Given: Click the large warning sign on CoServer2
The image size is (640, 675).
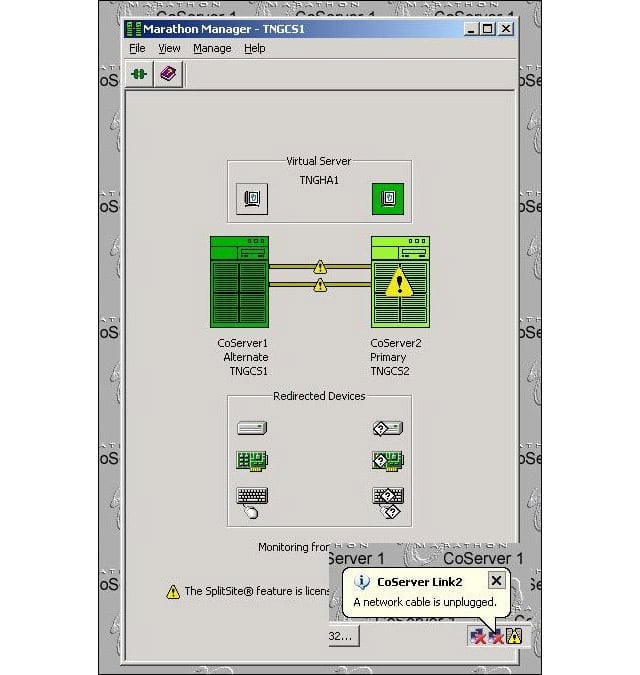Looking at the screenshot, I should coord(399,282).
